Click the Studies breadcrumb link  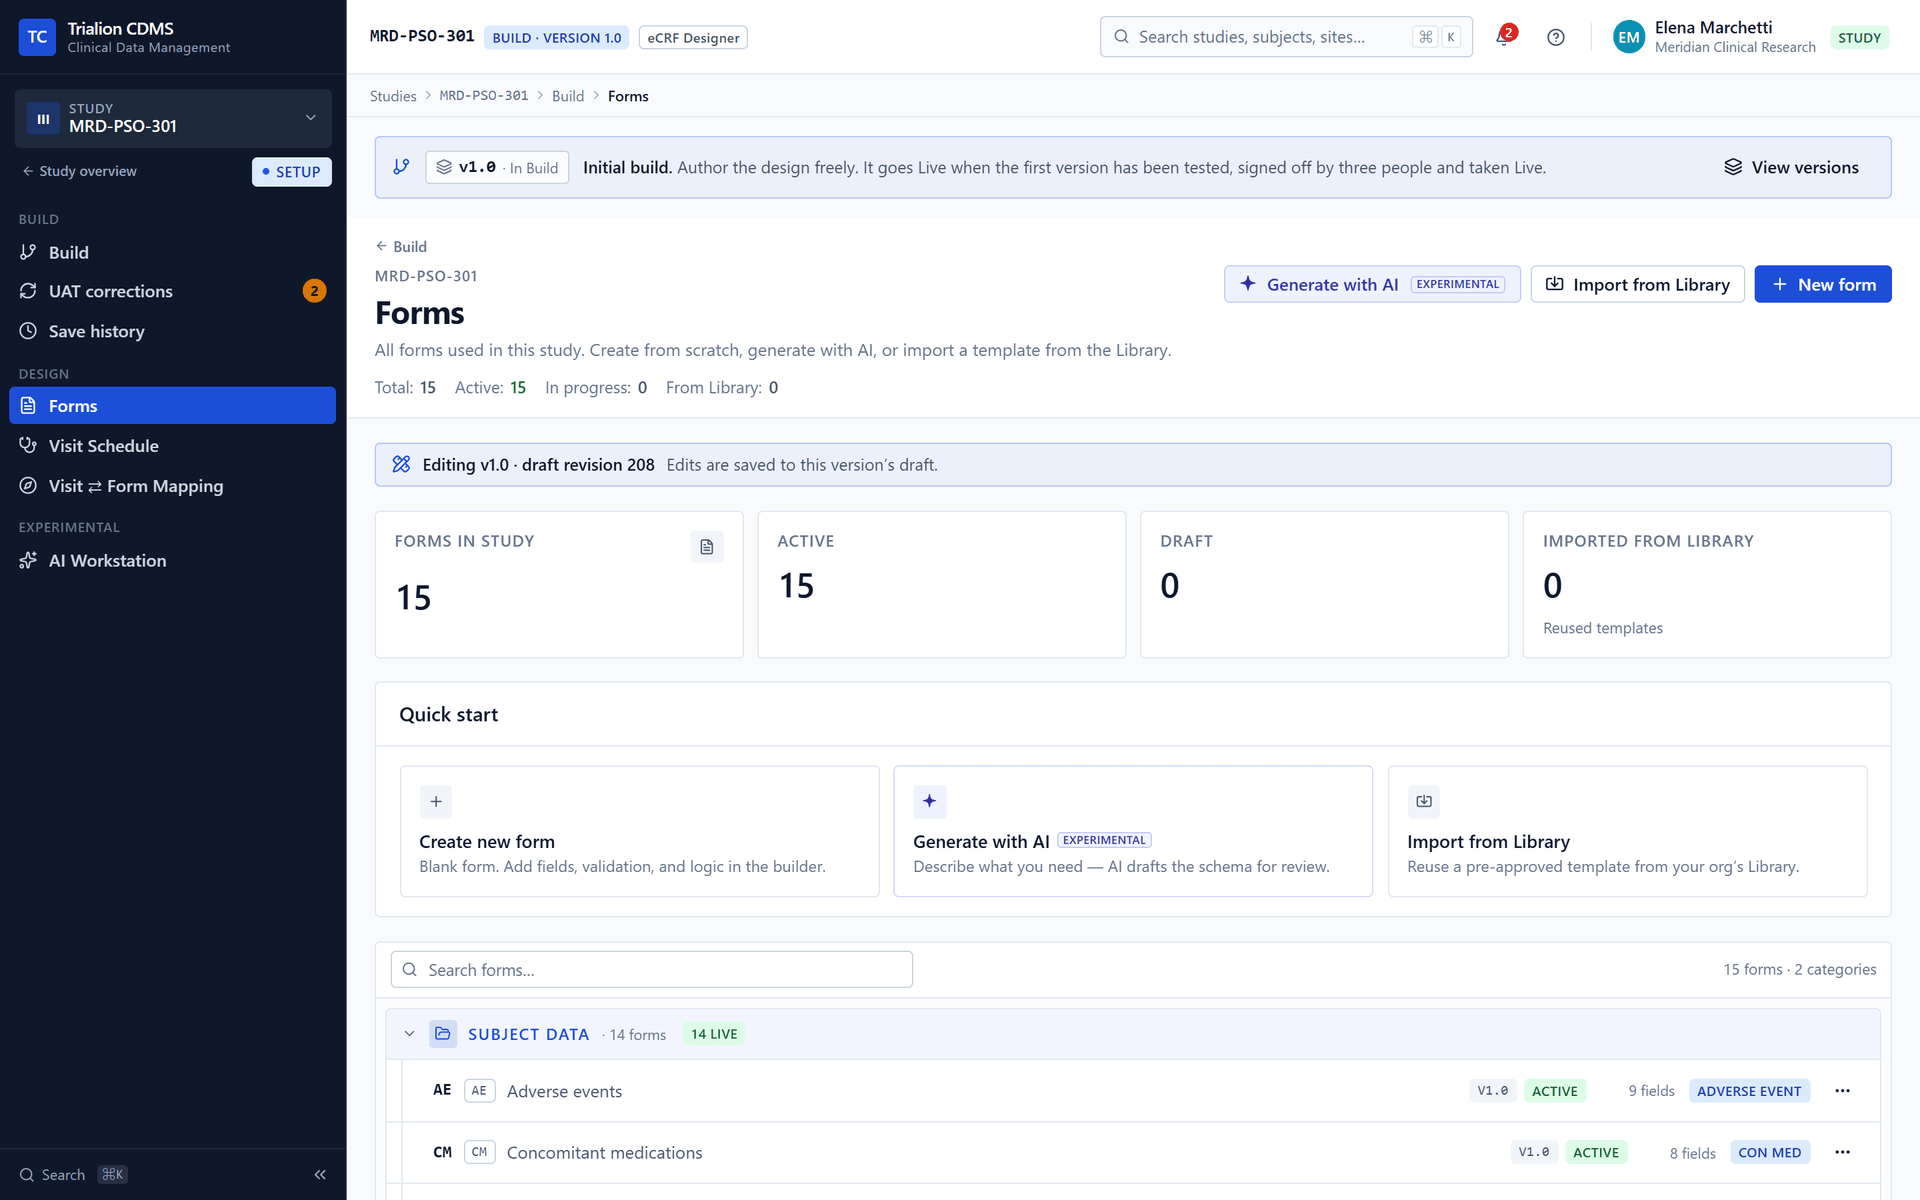point(393,96)
